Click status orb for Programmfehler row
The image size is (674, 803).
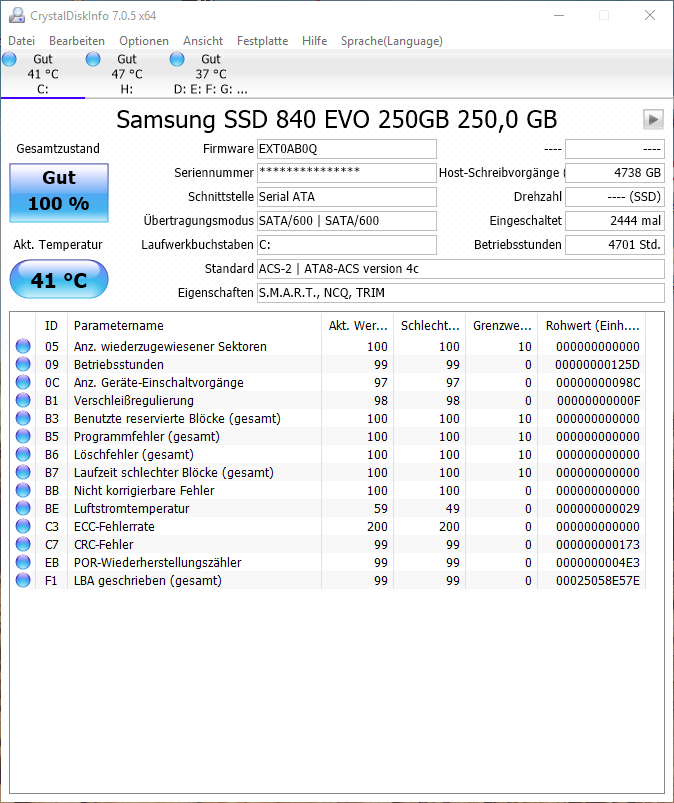point(23,436)
